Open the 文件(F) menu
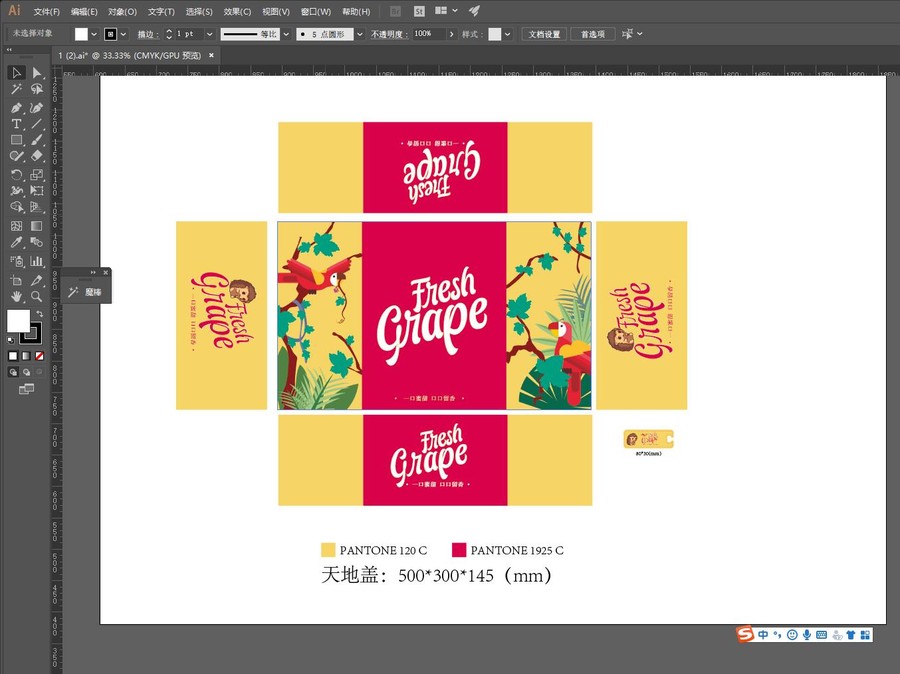Screen dimensions: 900x674 pos(46,11)
